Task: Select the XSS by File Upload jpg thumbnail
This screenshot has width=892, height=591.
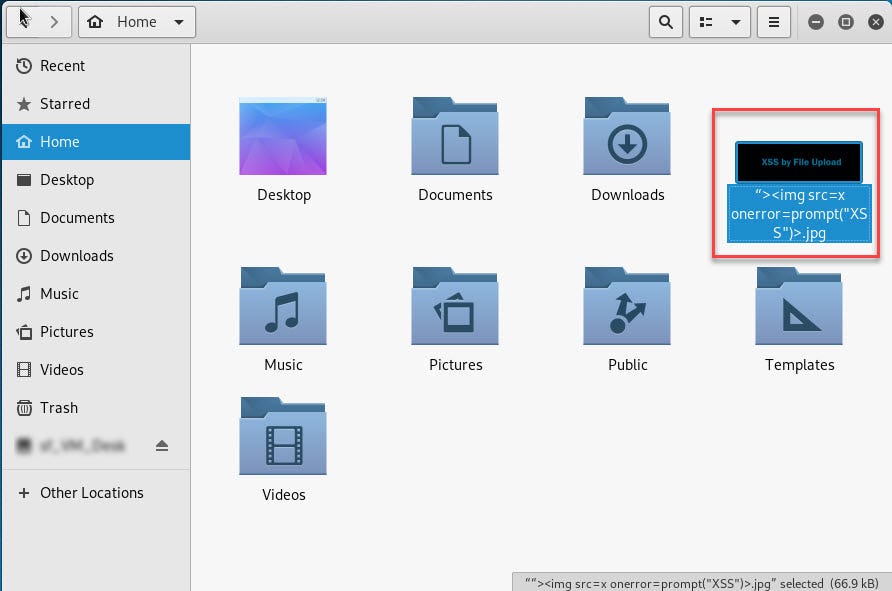Action: [798, 162]
